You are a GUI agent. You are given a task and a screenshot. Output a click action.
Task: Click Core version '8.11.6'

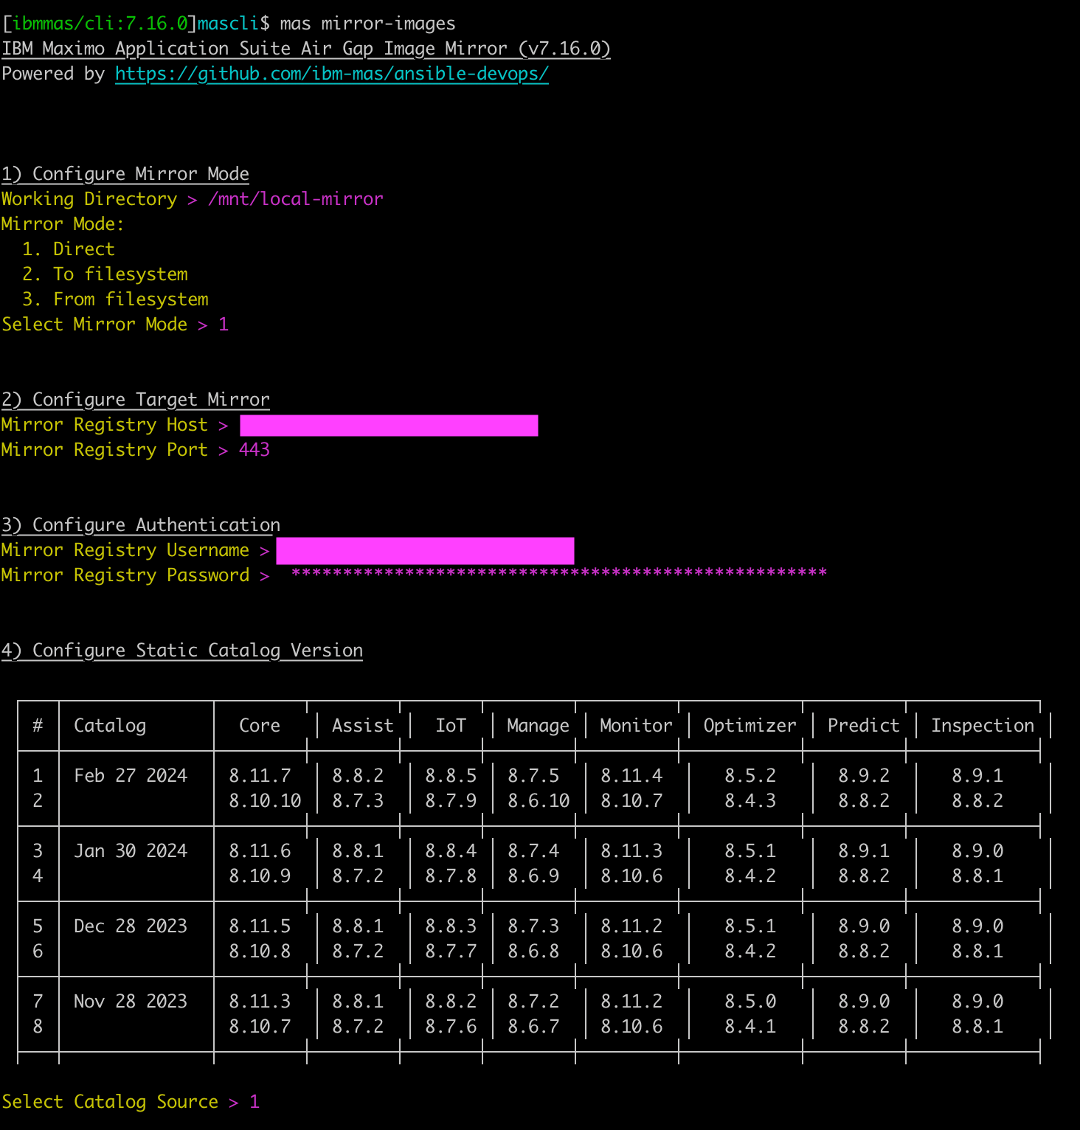click(260, 851)
